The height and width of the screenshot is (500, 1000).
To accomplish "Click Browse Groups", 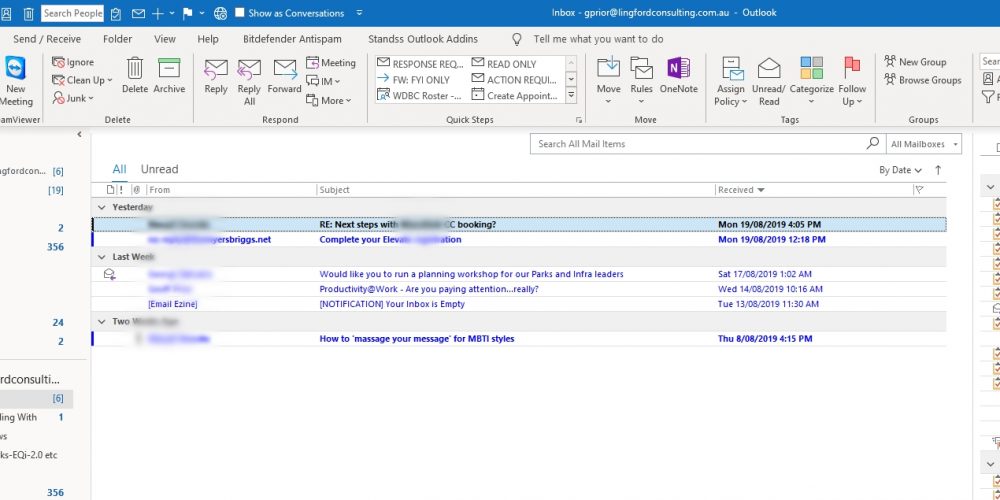I will pos(922,80).
